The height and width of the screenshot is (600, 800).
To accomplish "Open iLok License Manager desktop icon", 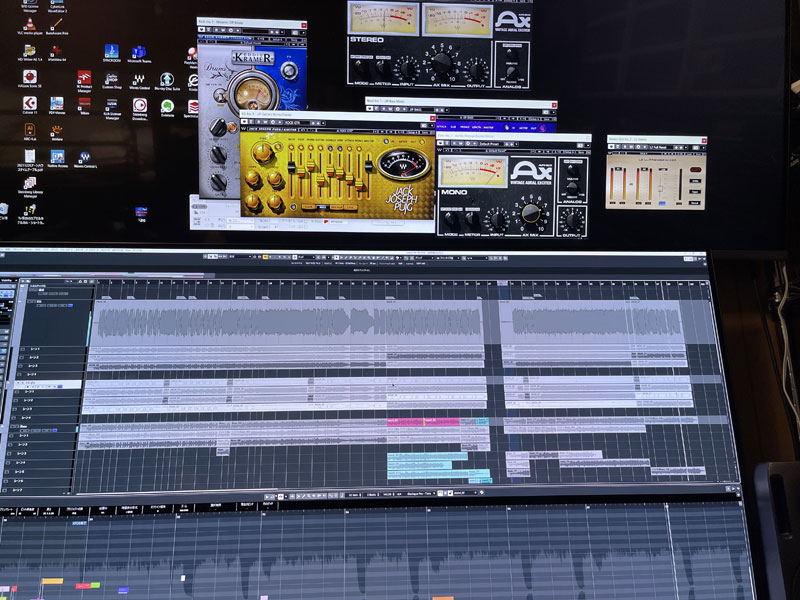I will coord(112,108).
